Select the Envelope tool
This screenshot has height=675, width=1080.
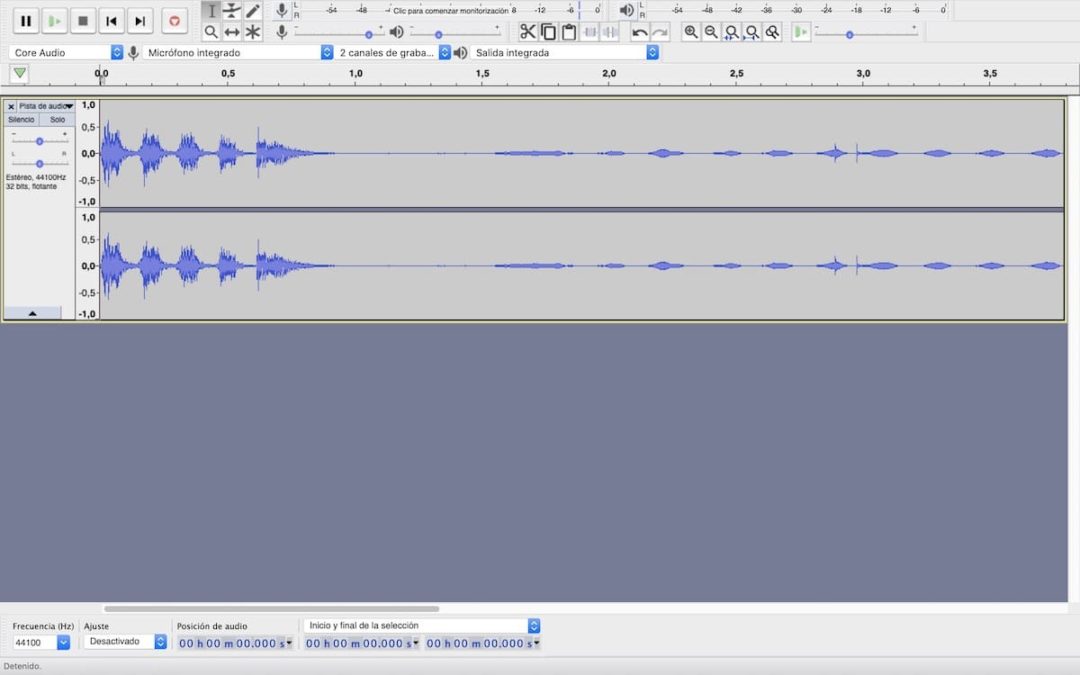point(232,11)
